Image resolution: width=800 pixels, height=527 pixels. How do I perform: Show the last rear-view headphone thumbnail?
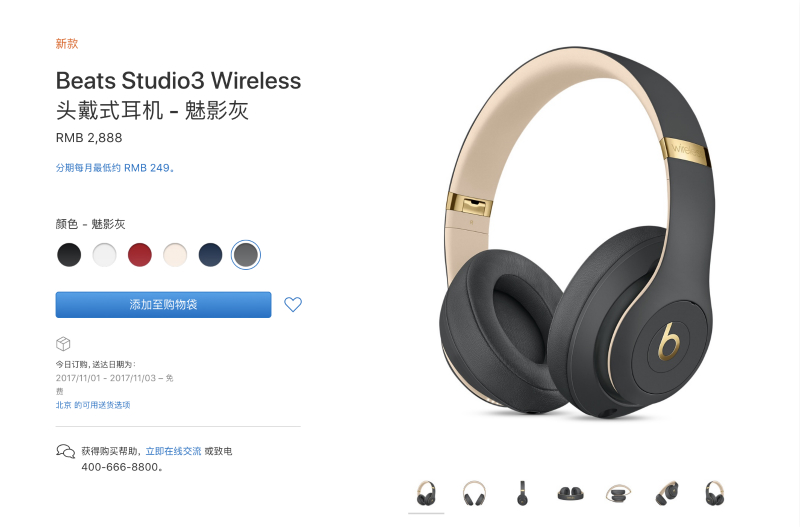click(x=715, y=493)
